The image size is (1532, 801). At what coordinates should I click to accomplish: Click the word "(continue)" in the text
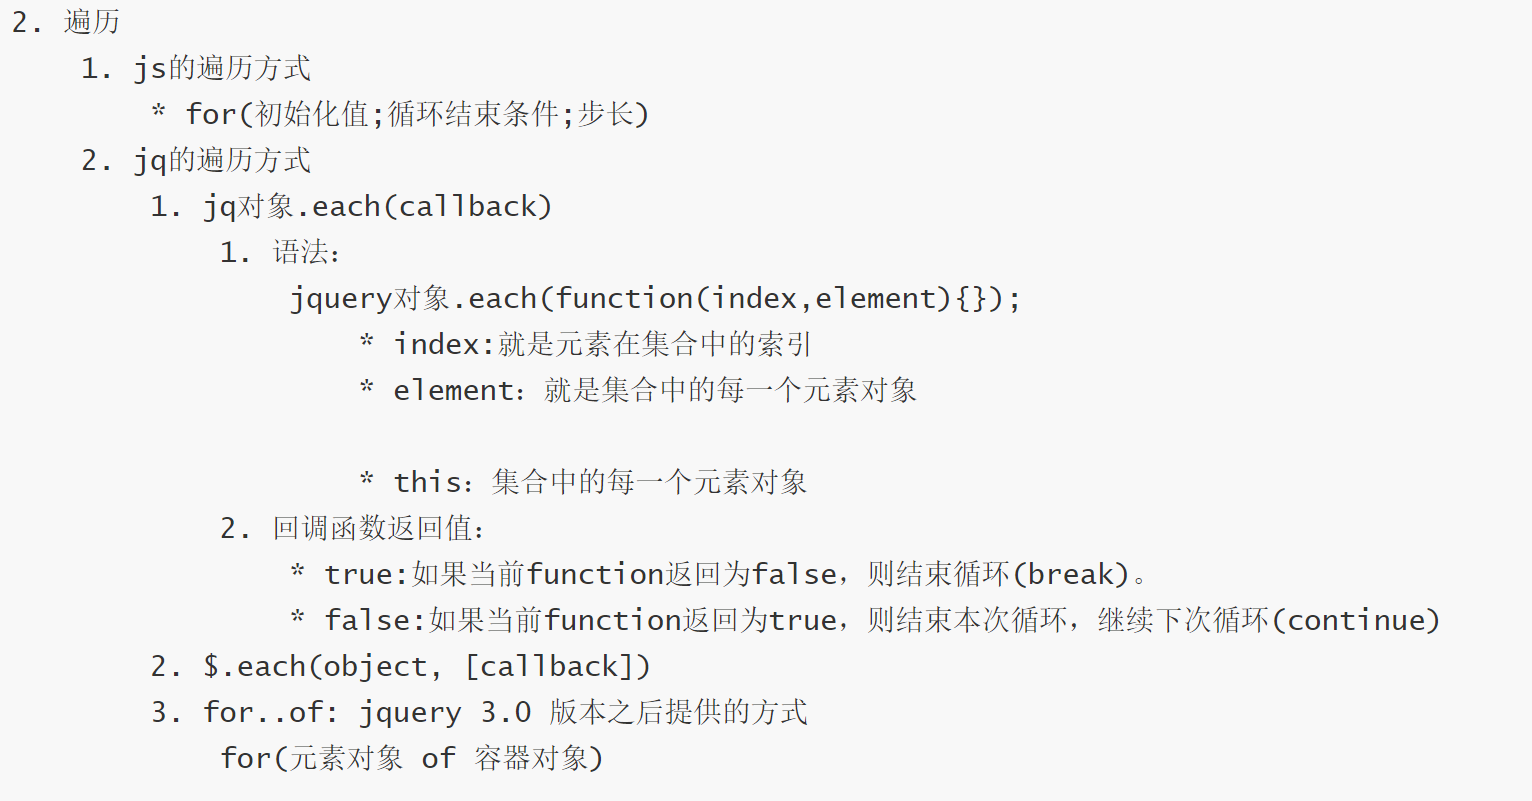click(x=1355, y=620)
